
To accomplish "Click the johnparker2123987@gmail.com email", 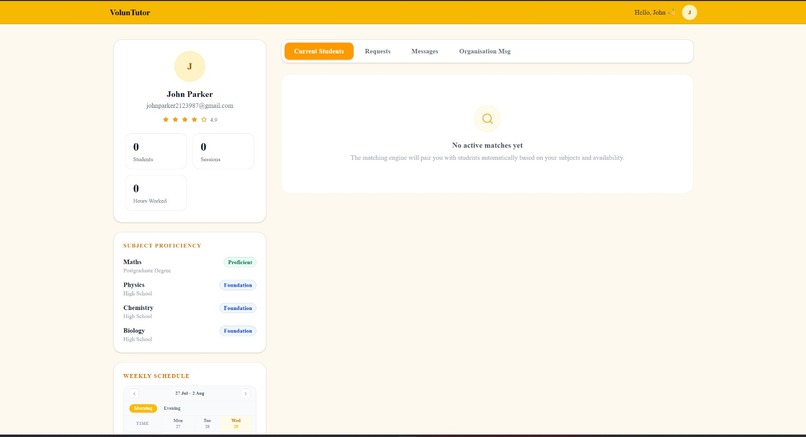I will click(x=190, y=105).
